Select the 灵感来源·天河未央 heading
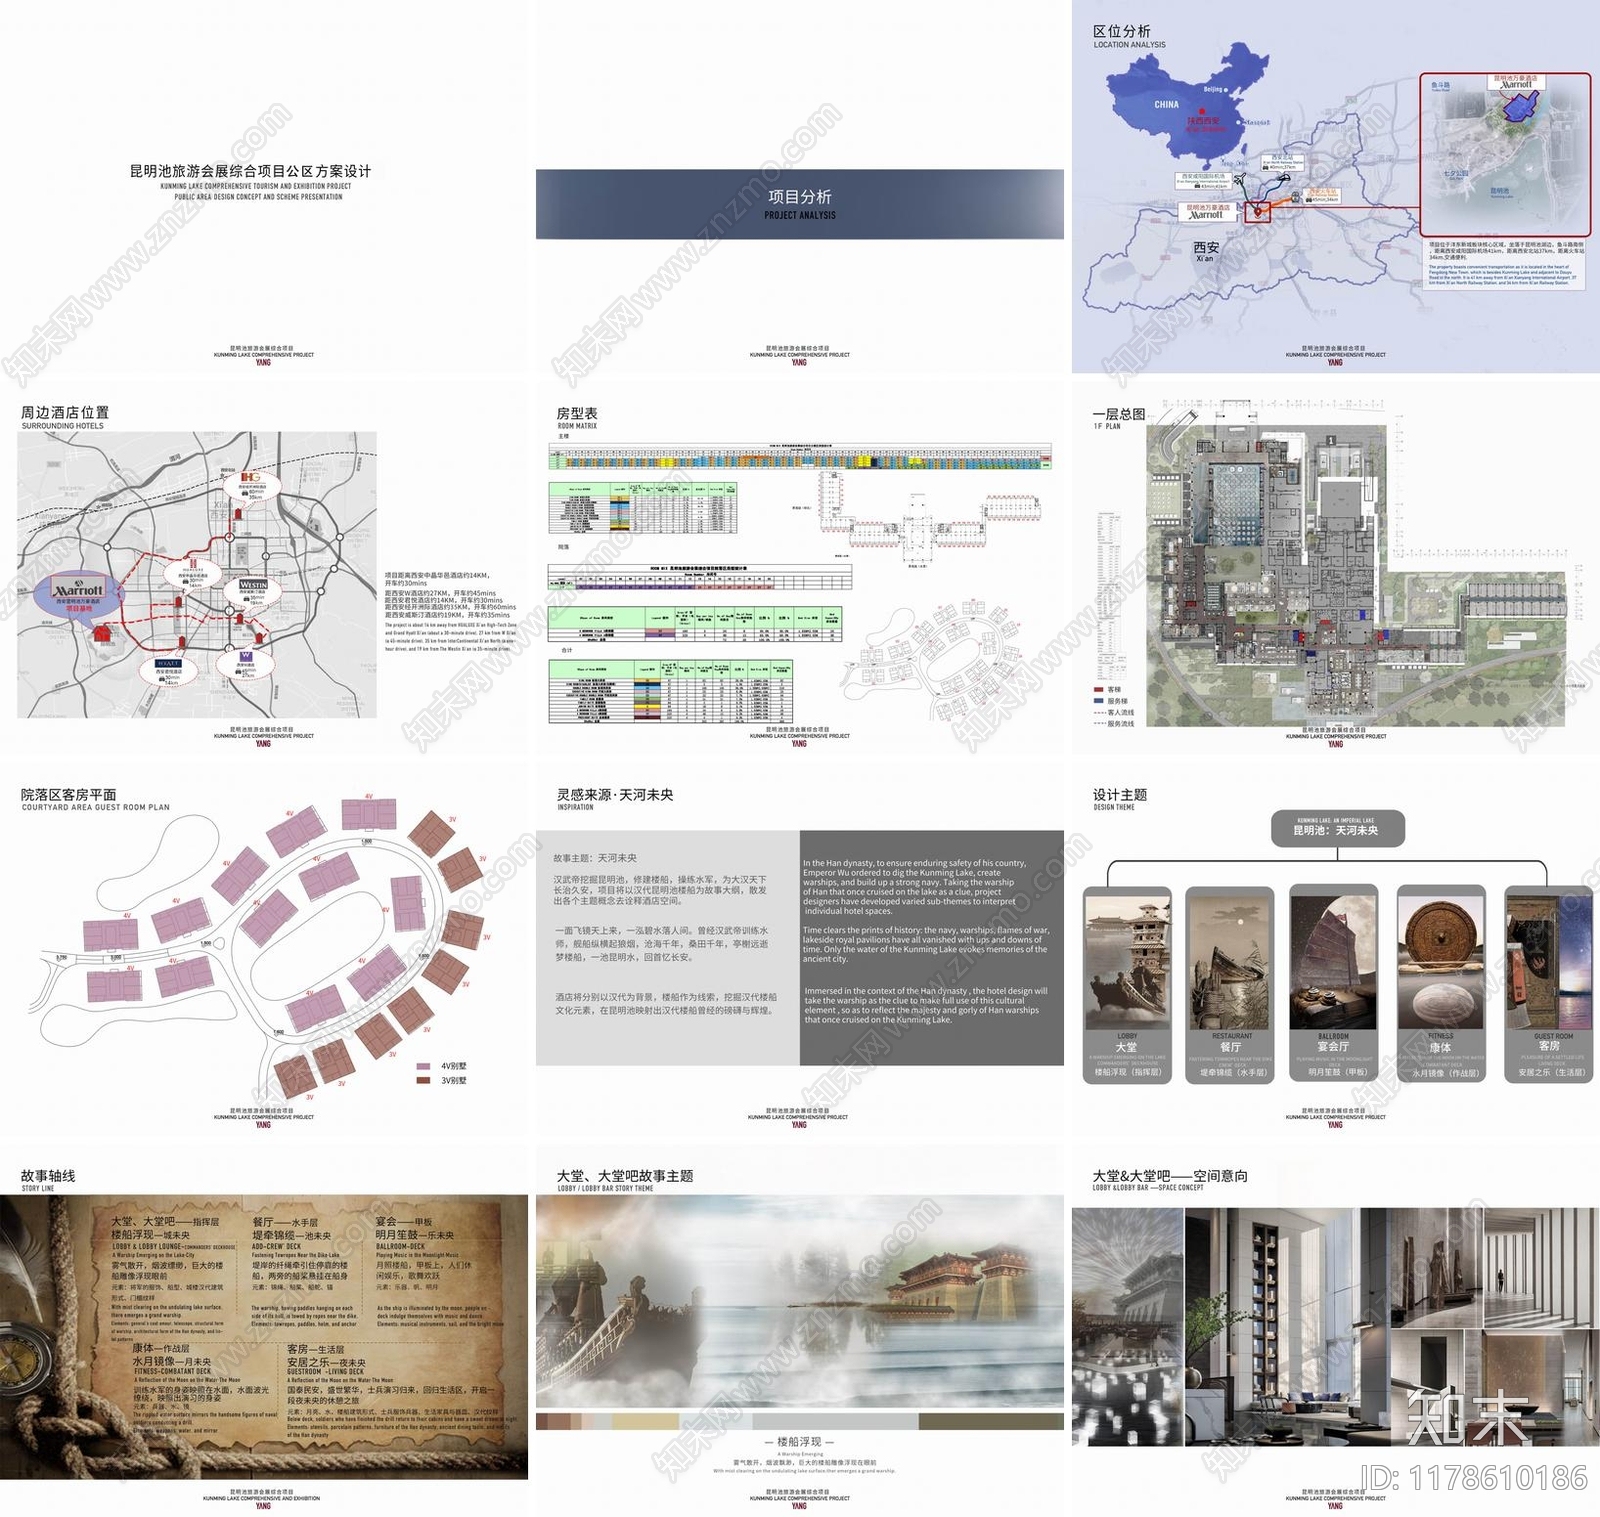 pos(615,794)
